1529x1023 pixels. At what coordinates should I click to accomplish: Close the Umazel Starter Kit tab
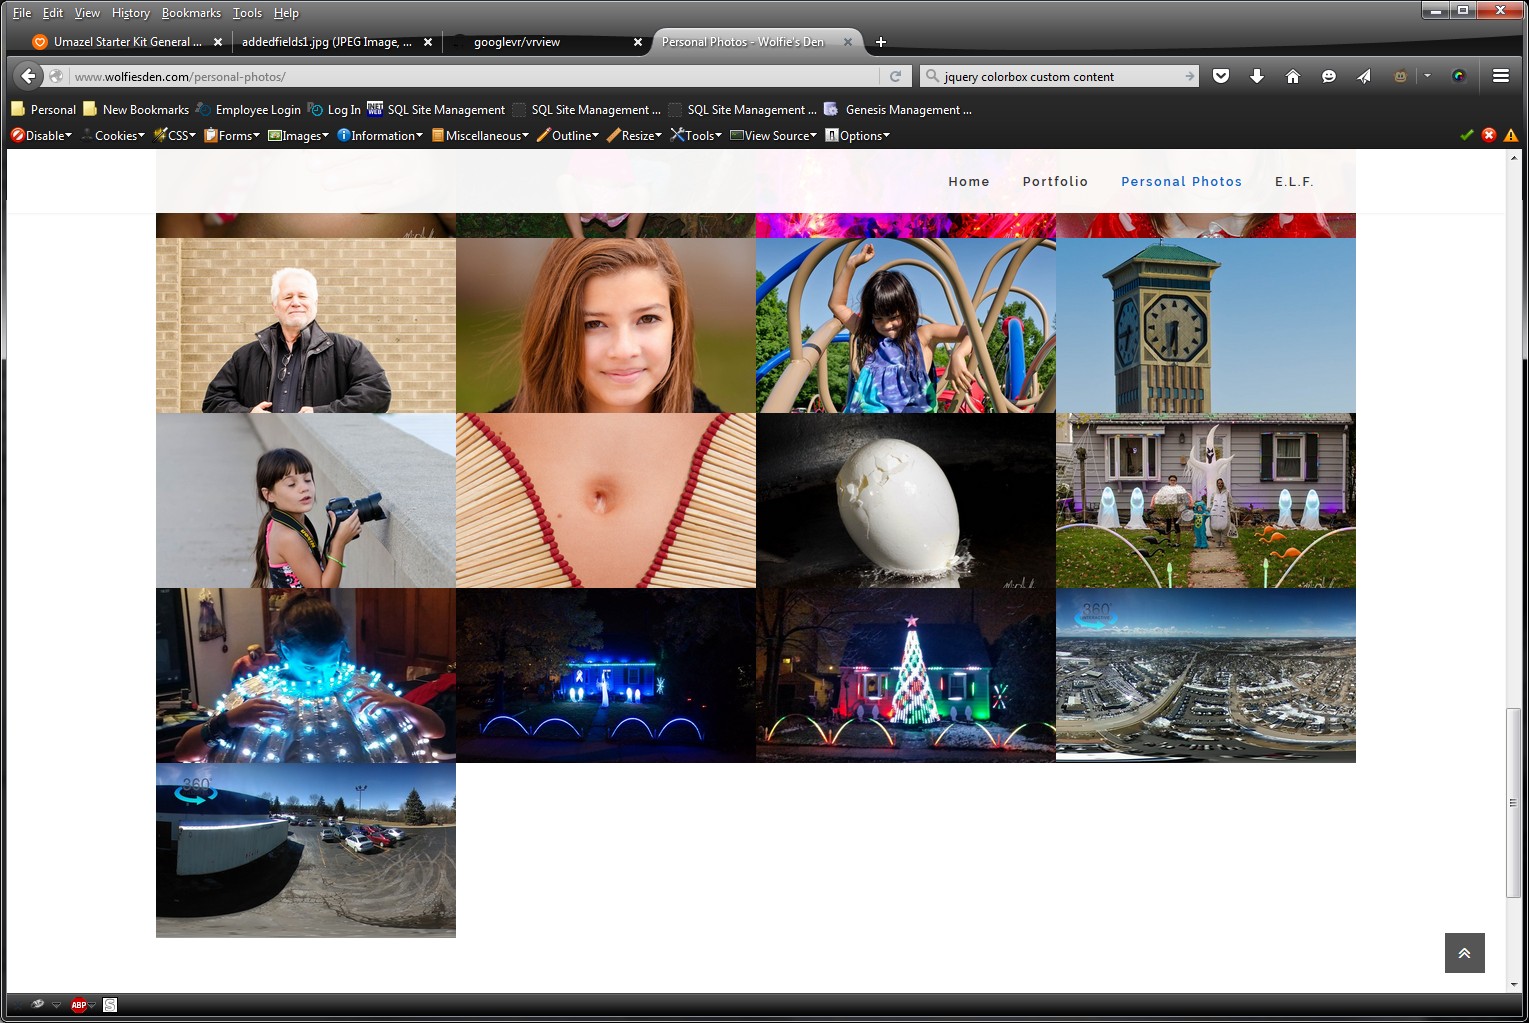click(x=218, y=42)
